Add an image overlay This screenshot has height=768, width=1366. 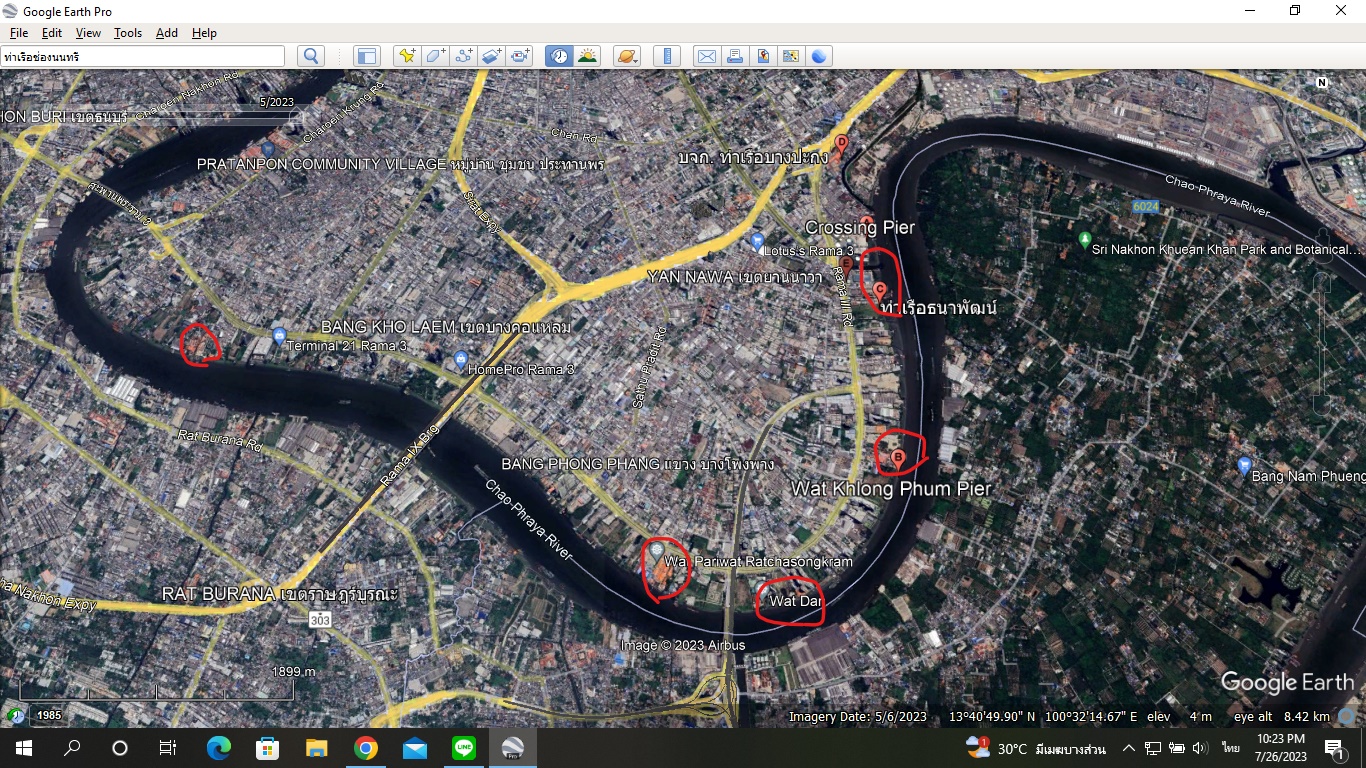tap(491, 56)
